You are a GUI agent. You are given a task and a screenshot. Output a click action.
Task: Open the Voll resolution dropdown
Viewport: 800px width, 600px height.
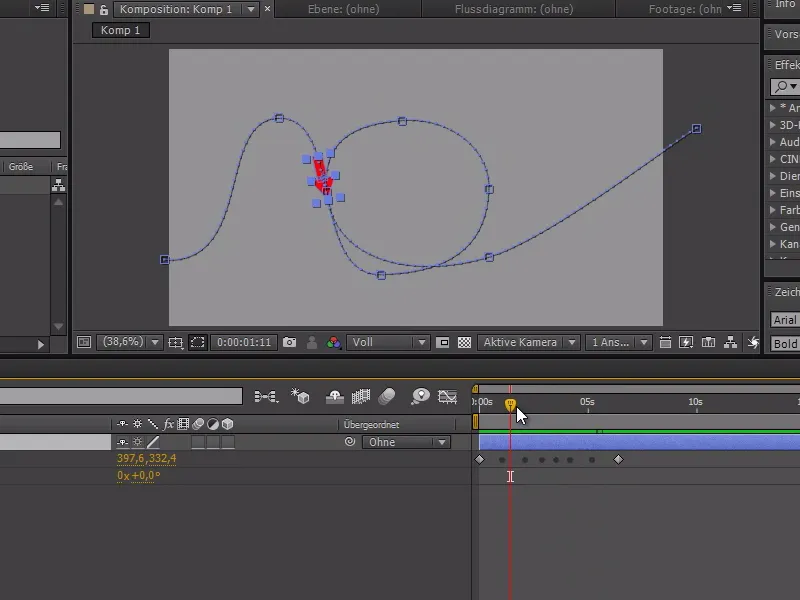[x=388, y=342]
